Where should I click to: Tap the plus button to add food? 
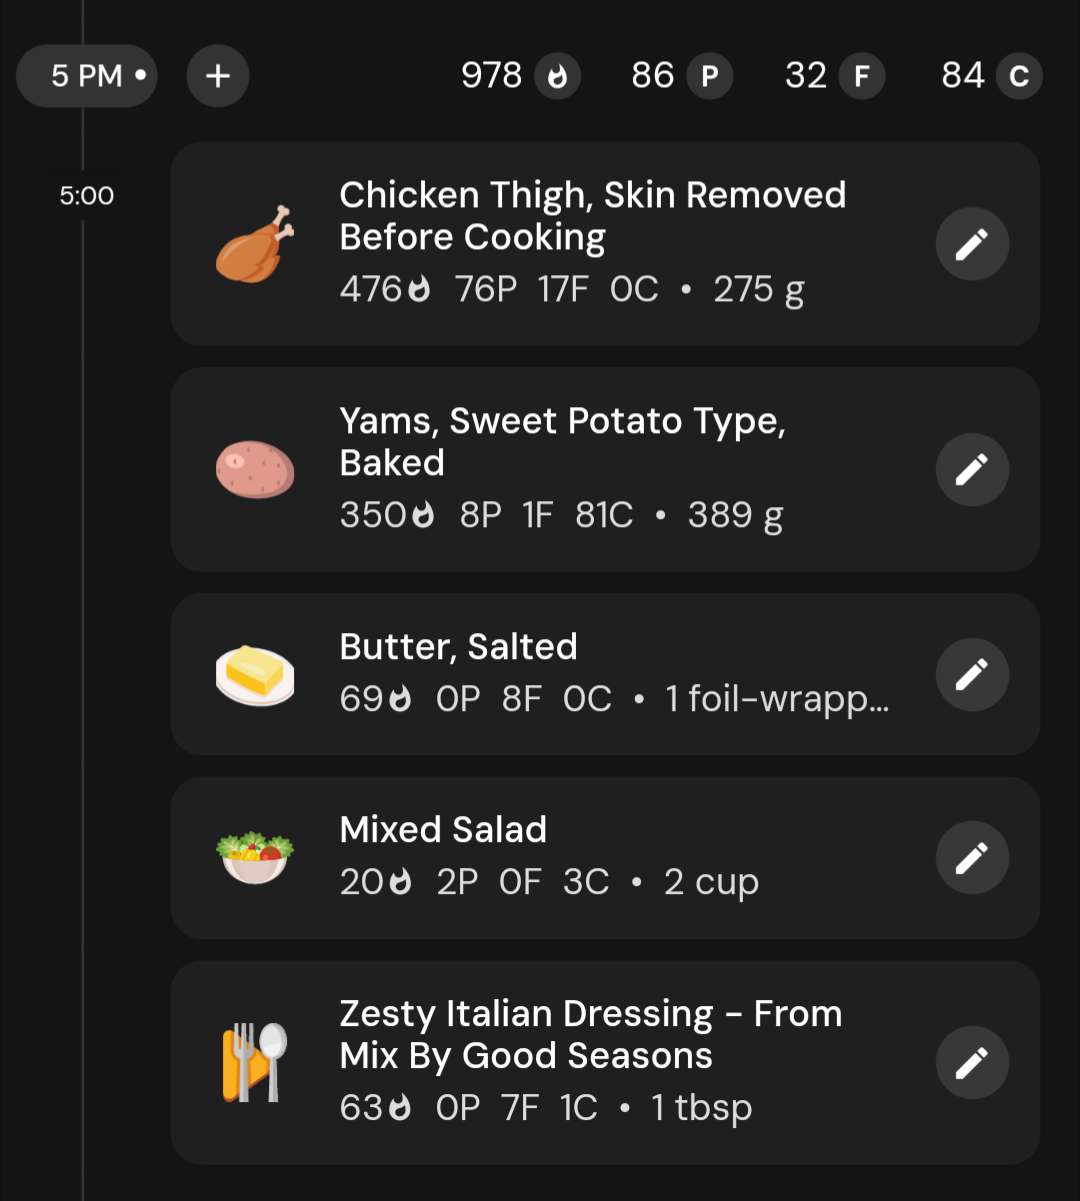pyautogui.click(x=218, y=76)
